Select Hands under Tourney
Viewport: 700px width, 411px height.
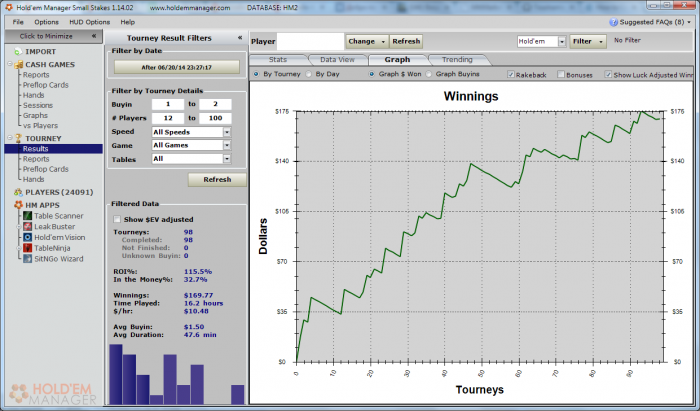(x=33, y=179)
